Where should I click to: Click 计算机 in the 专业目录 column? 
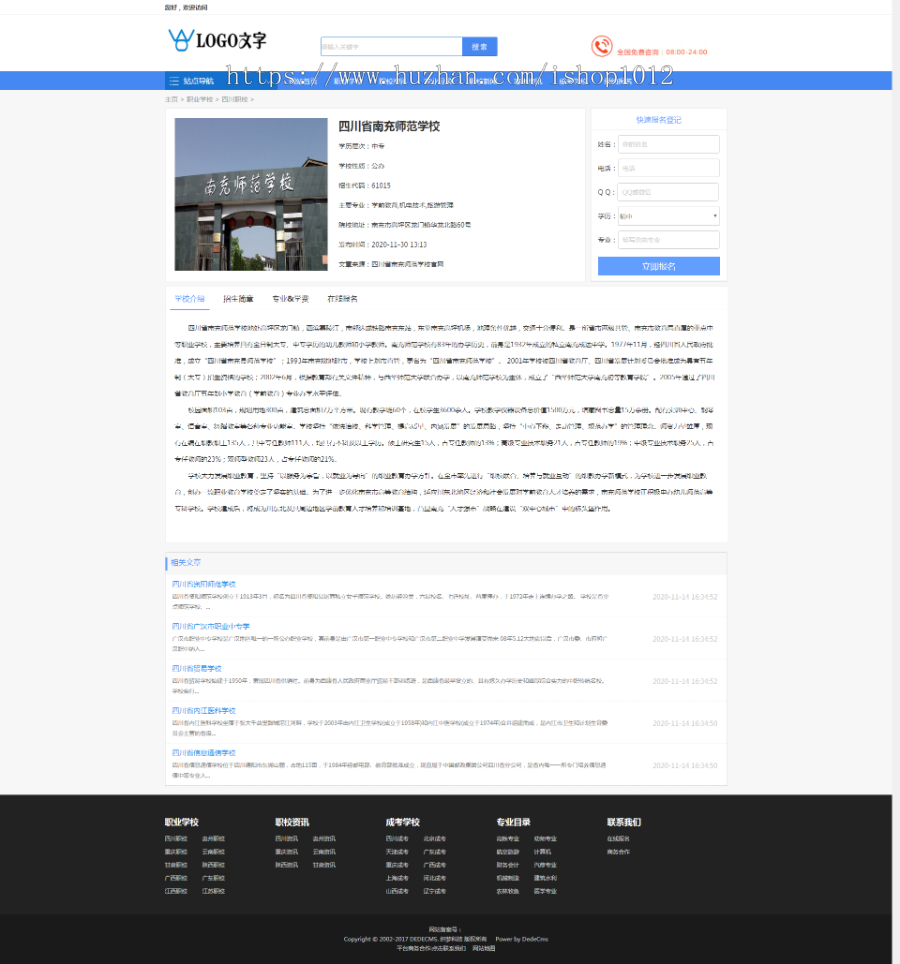(542, 852)
